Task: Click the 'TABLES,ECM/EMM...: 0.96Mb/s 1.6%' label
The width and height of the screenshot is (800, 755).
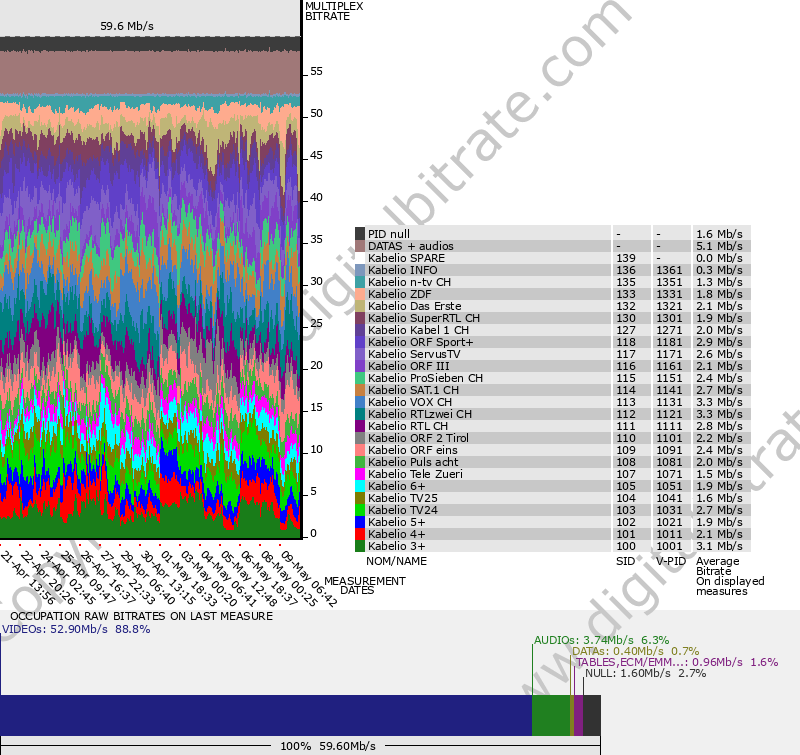Action: (x=677, y=662)
